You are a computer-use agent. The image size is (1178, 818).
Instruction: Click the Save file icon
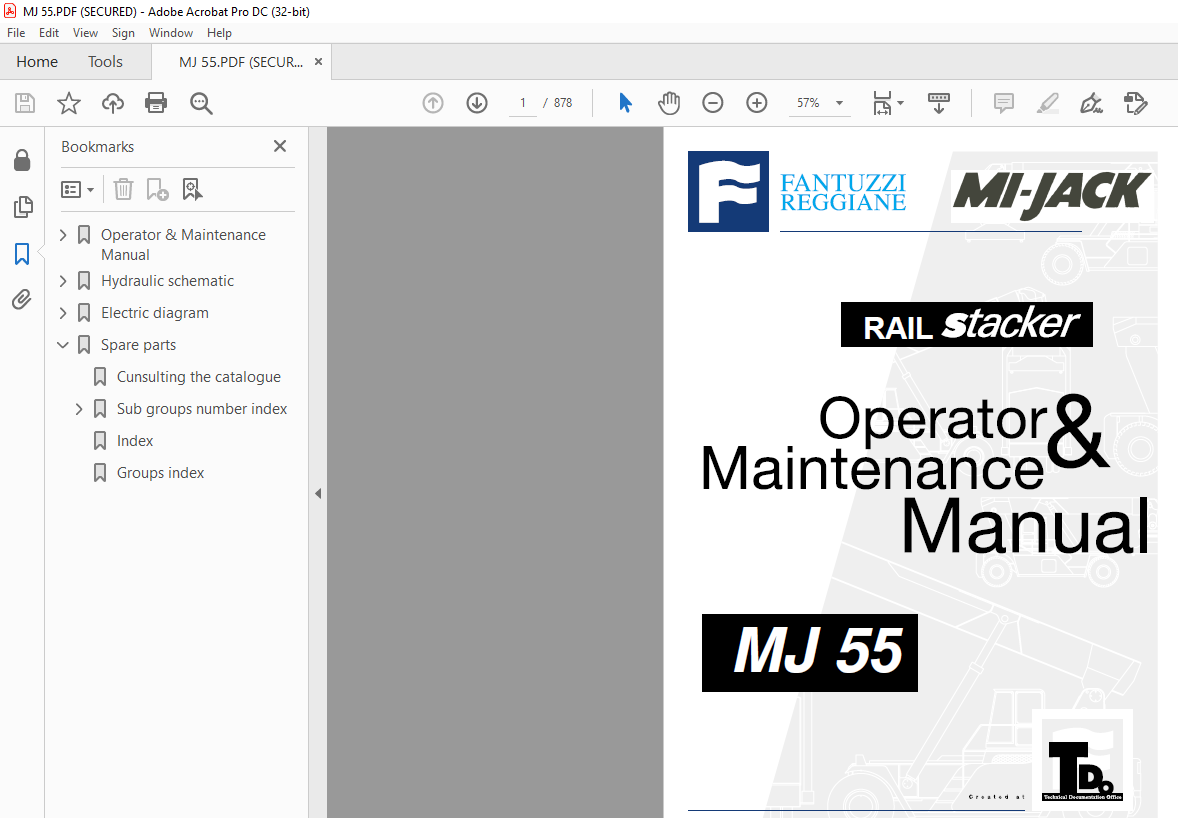pos(25,103)
